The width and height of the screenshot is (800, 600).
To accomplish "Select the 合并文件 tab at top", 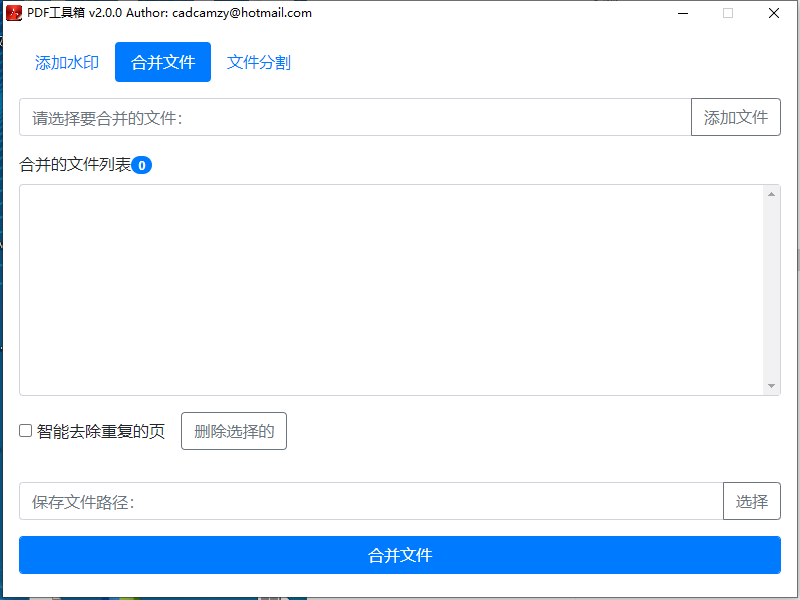I will 163,62.
